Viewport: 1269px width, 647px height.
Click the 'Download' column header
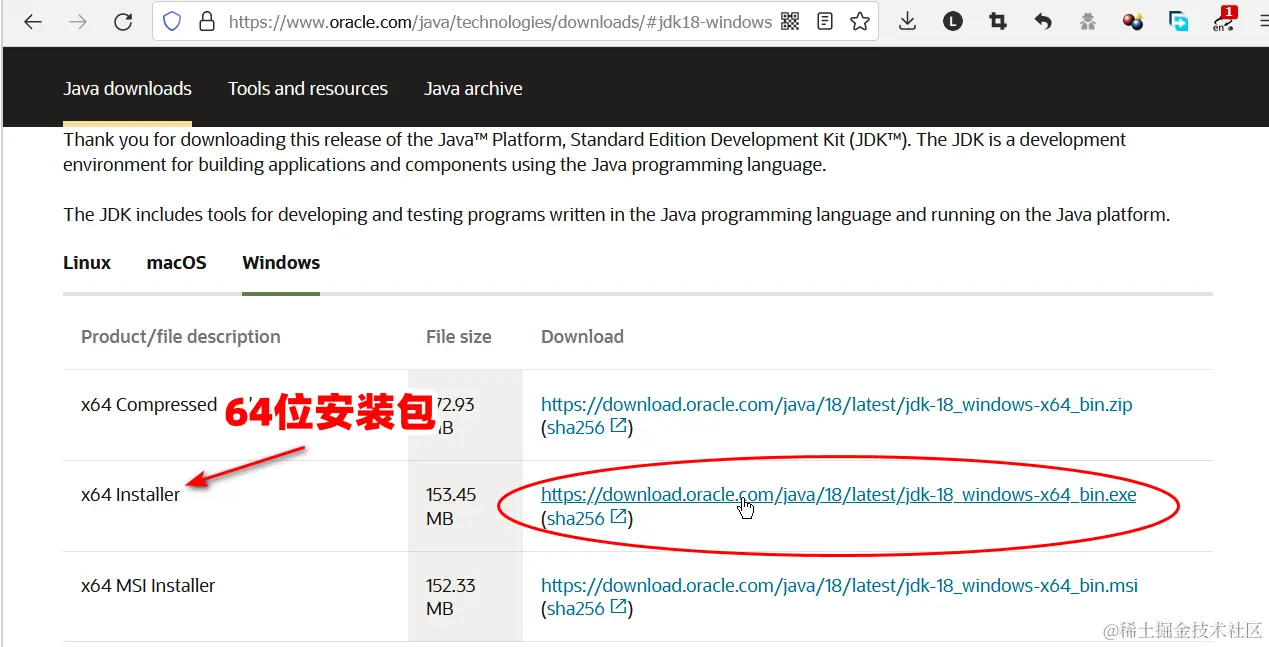(x=582, y=337)
